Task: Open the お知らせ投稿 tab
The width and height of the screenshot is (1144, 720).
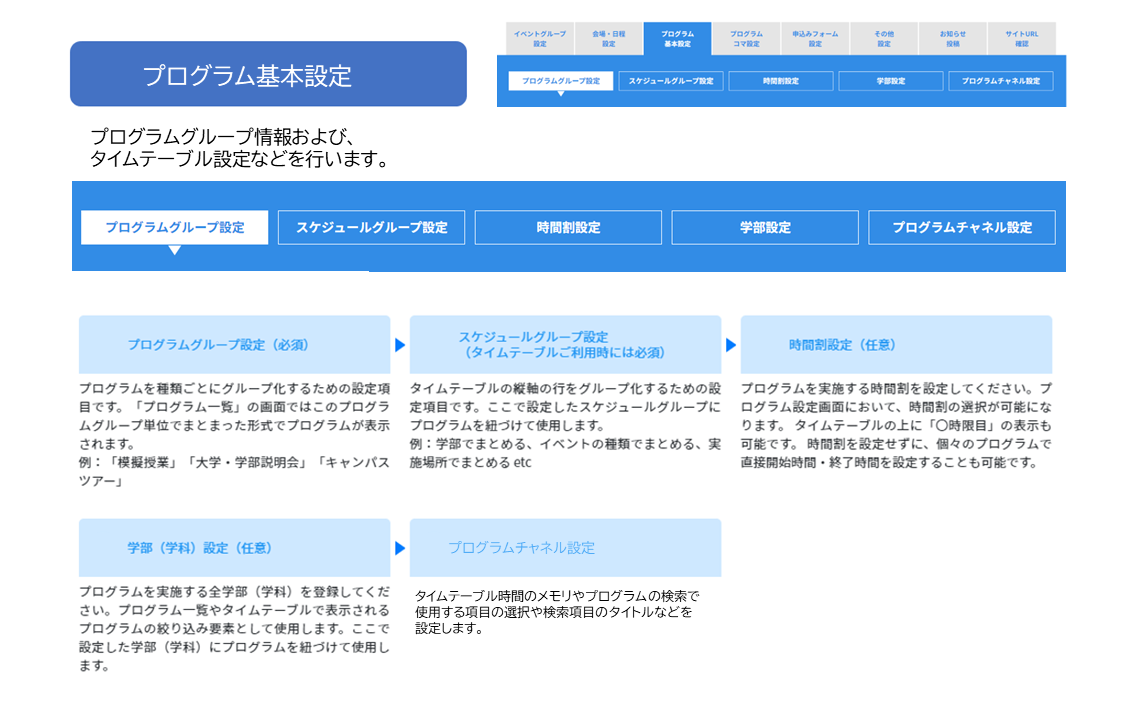Action: point(953,39)
